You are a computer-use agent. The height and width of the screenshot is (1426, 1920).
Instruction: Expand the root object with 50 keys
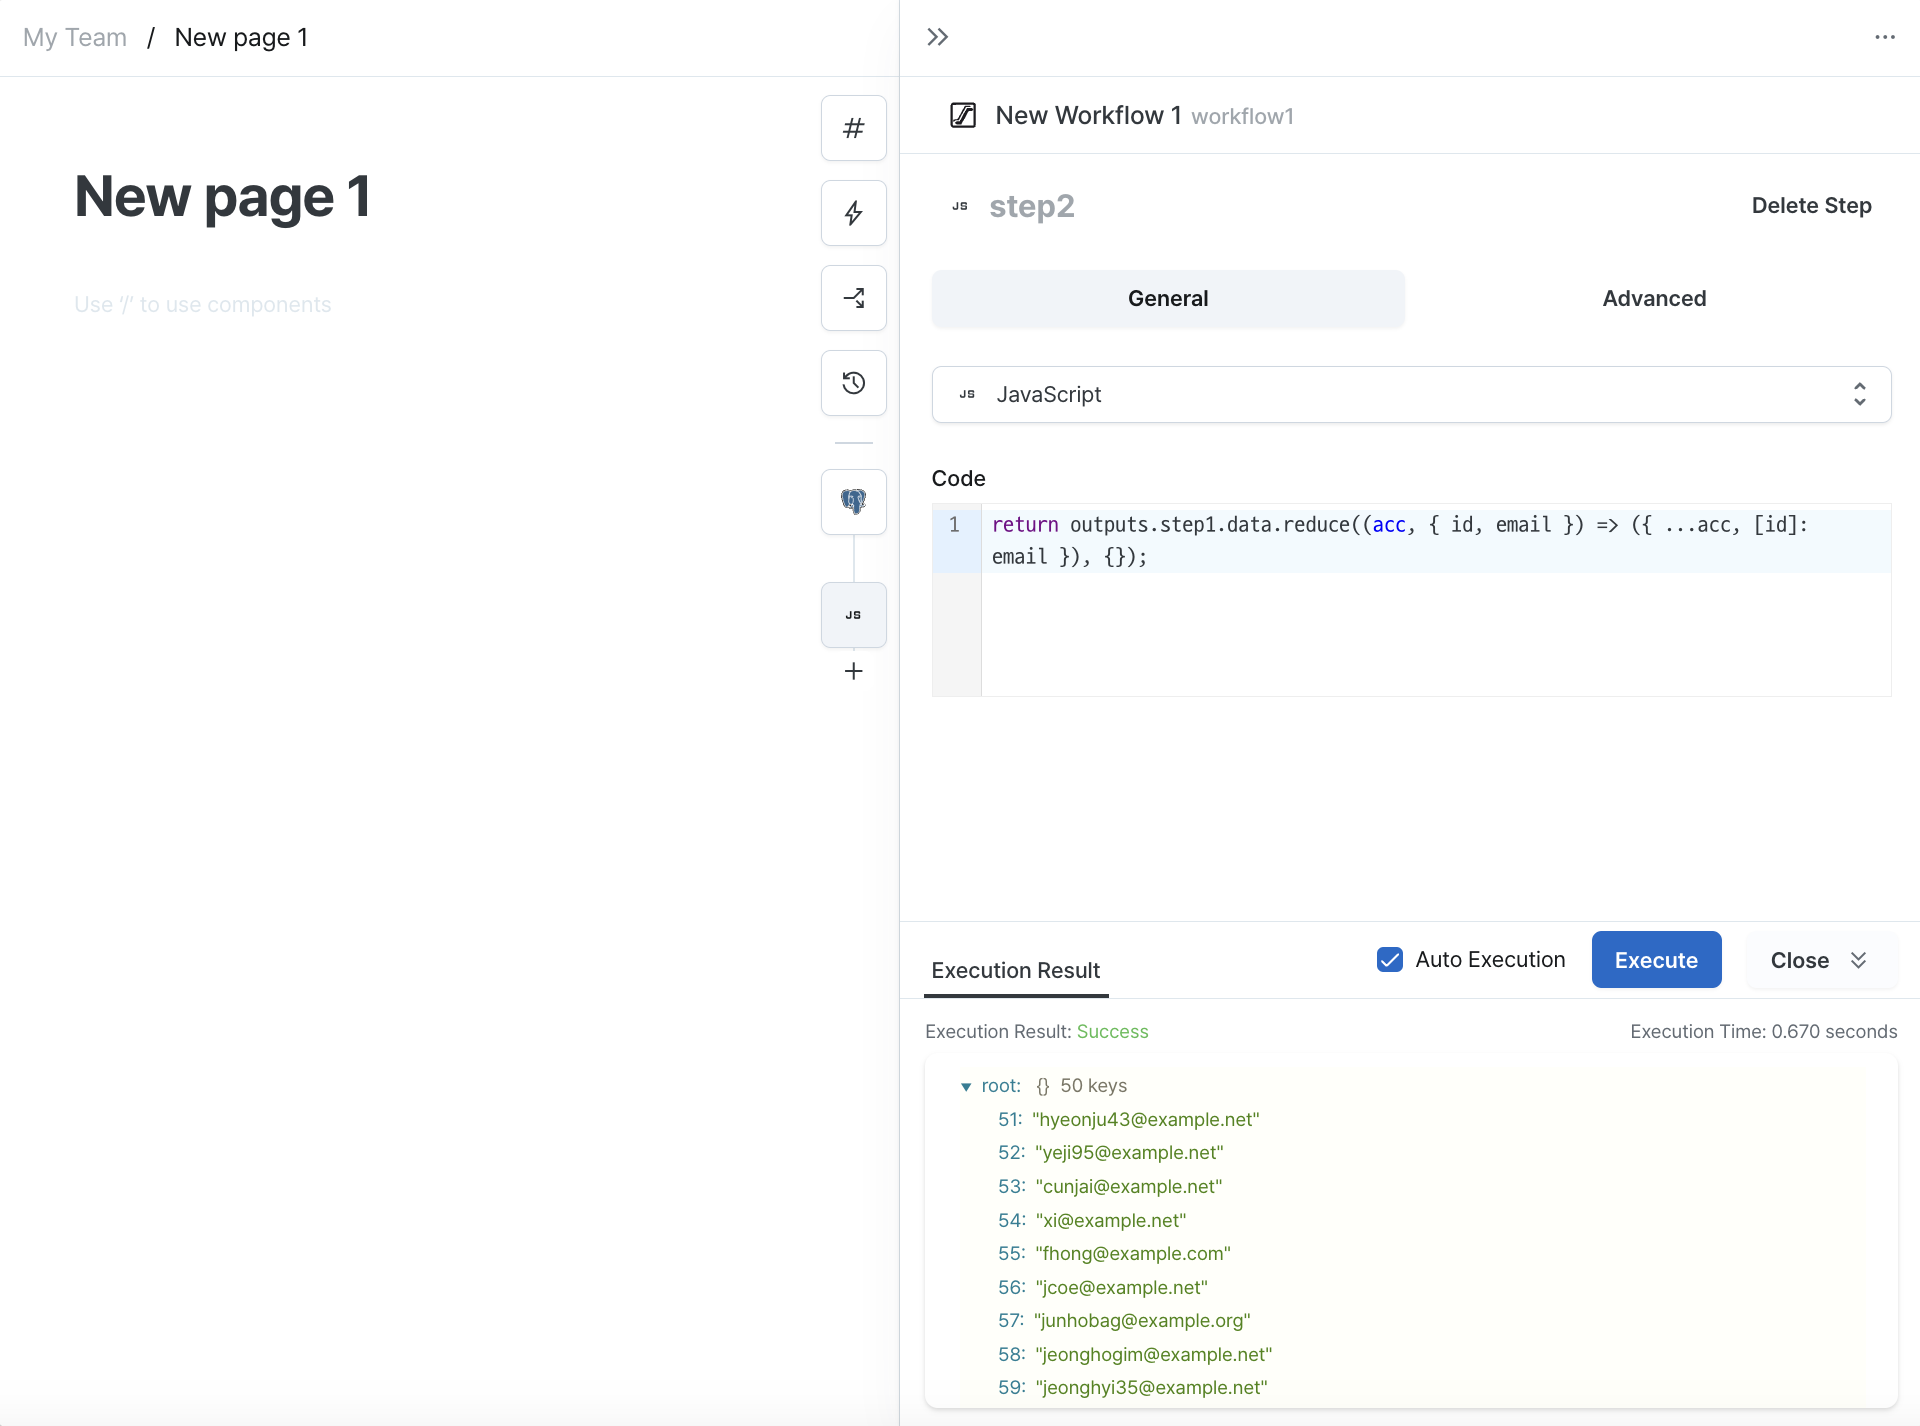[964, 1086]
